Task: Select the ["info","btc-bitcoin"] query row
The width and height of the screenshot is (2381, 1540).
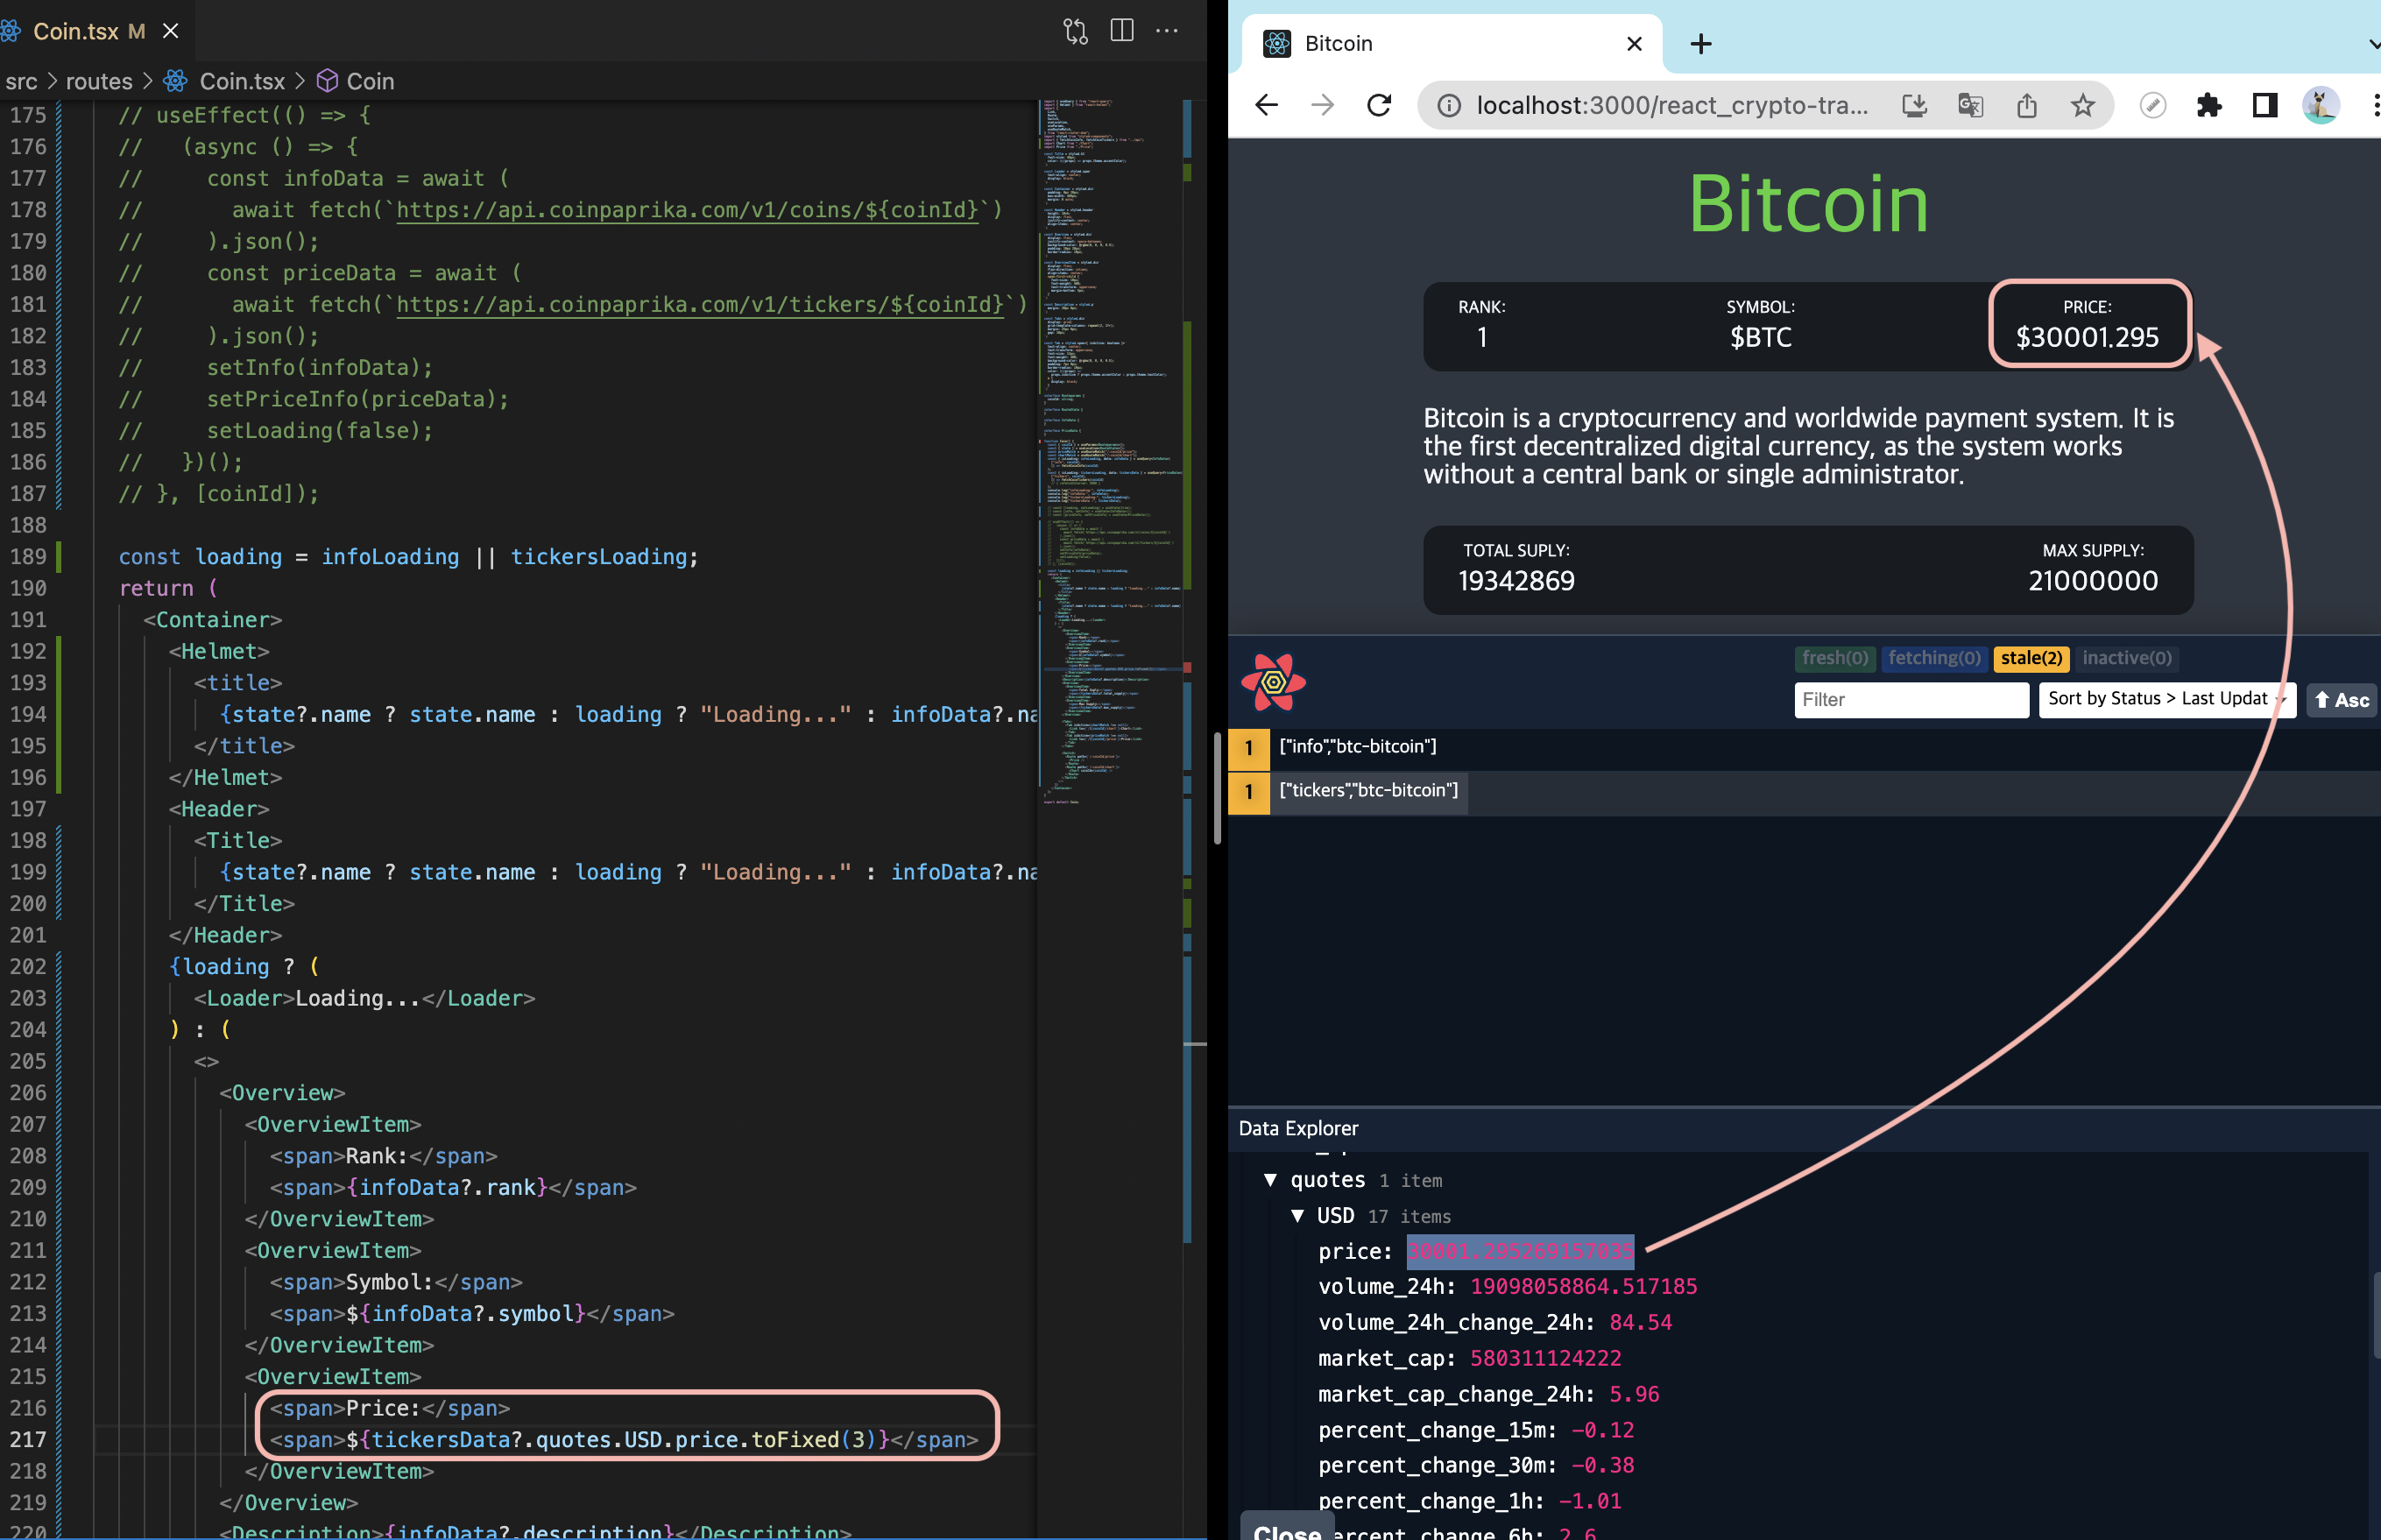Action: tap(1357, 746)
